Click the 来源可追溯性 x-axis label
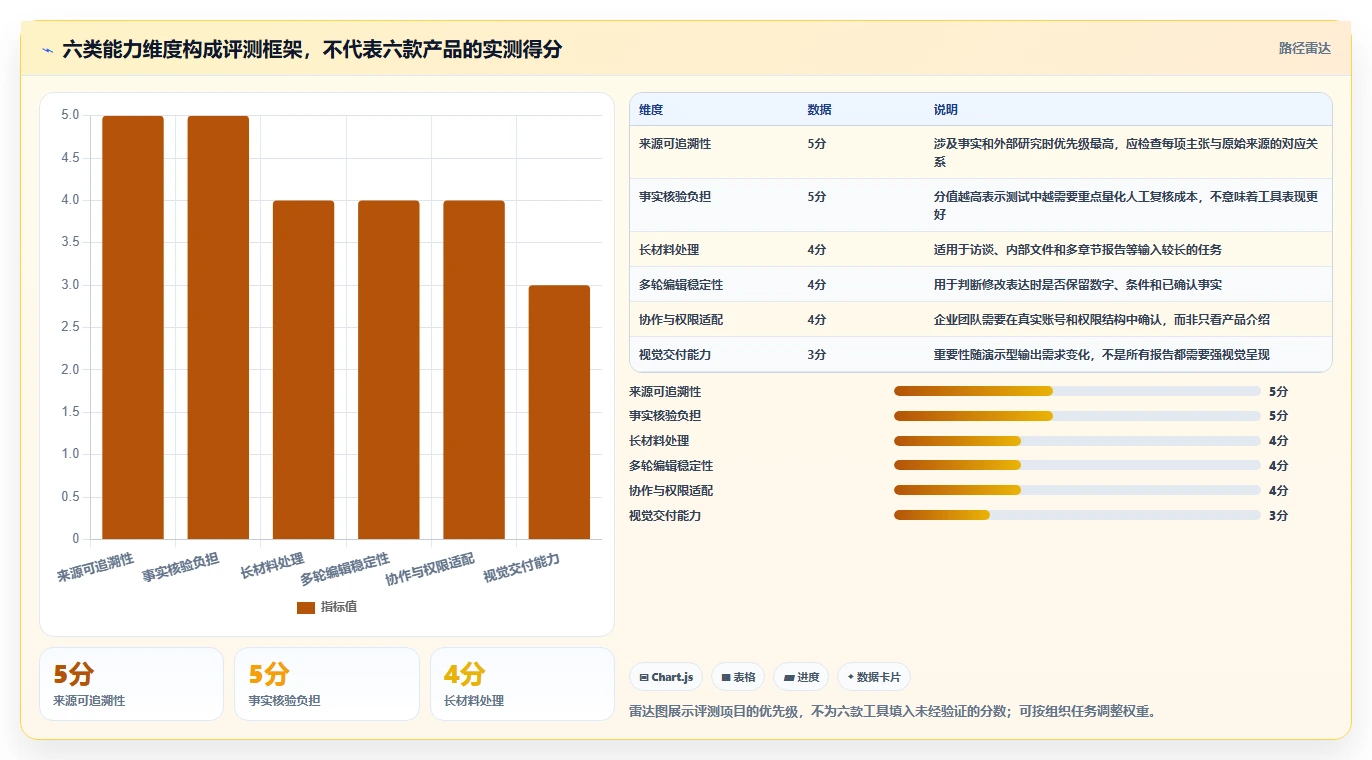 (x=96, y=567)
